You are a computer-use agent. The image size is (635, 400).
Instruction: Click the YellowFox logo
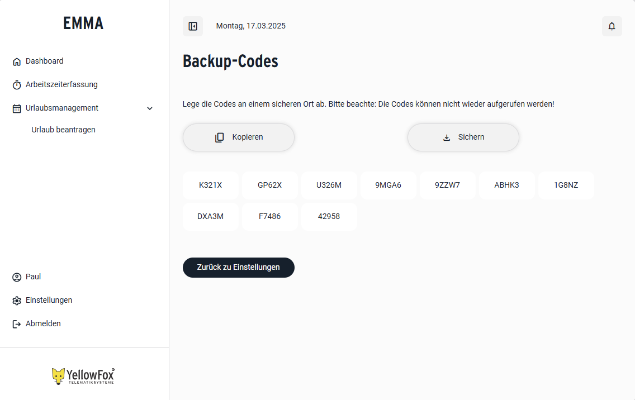(83, 376)
